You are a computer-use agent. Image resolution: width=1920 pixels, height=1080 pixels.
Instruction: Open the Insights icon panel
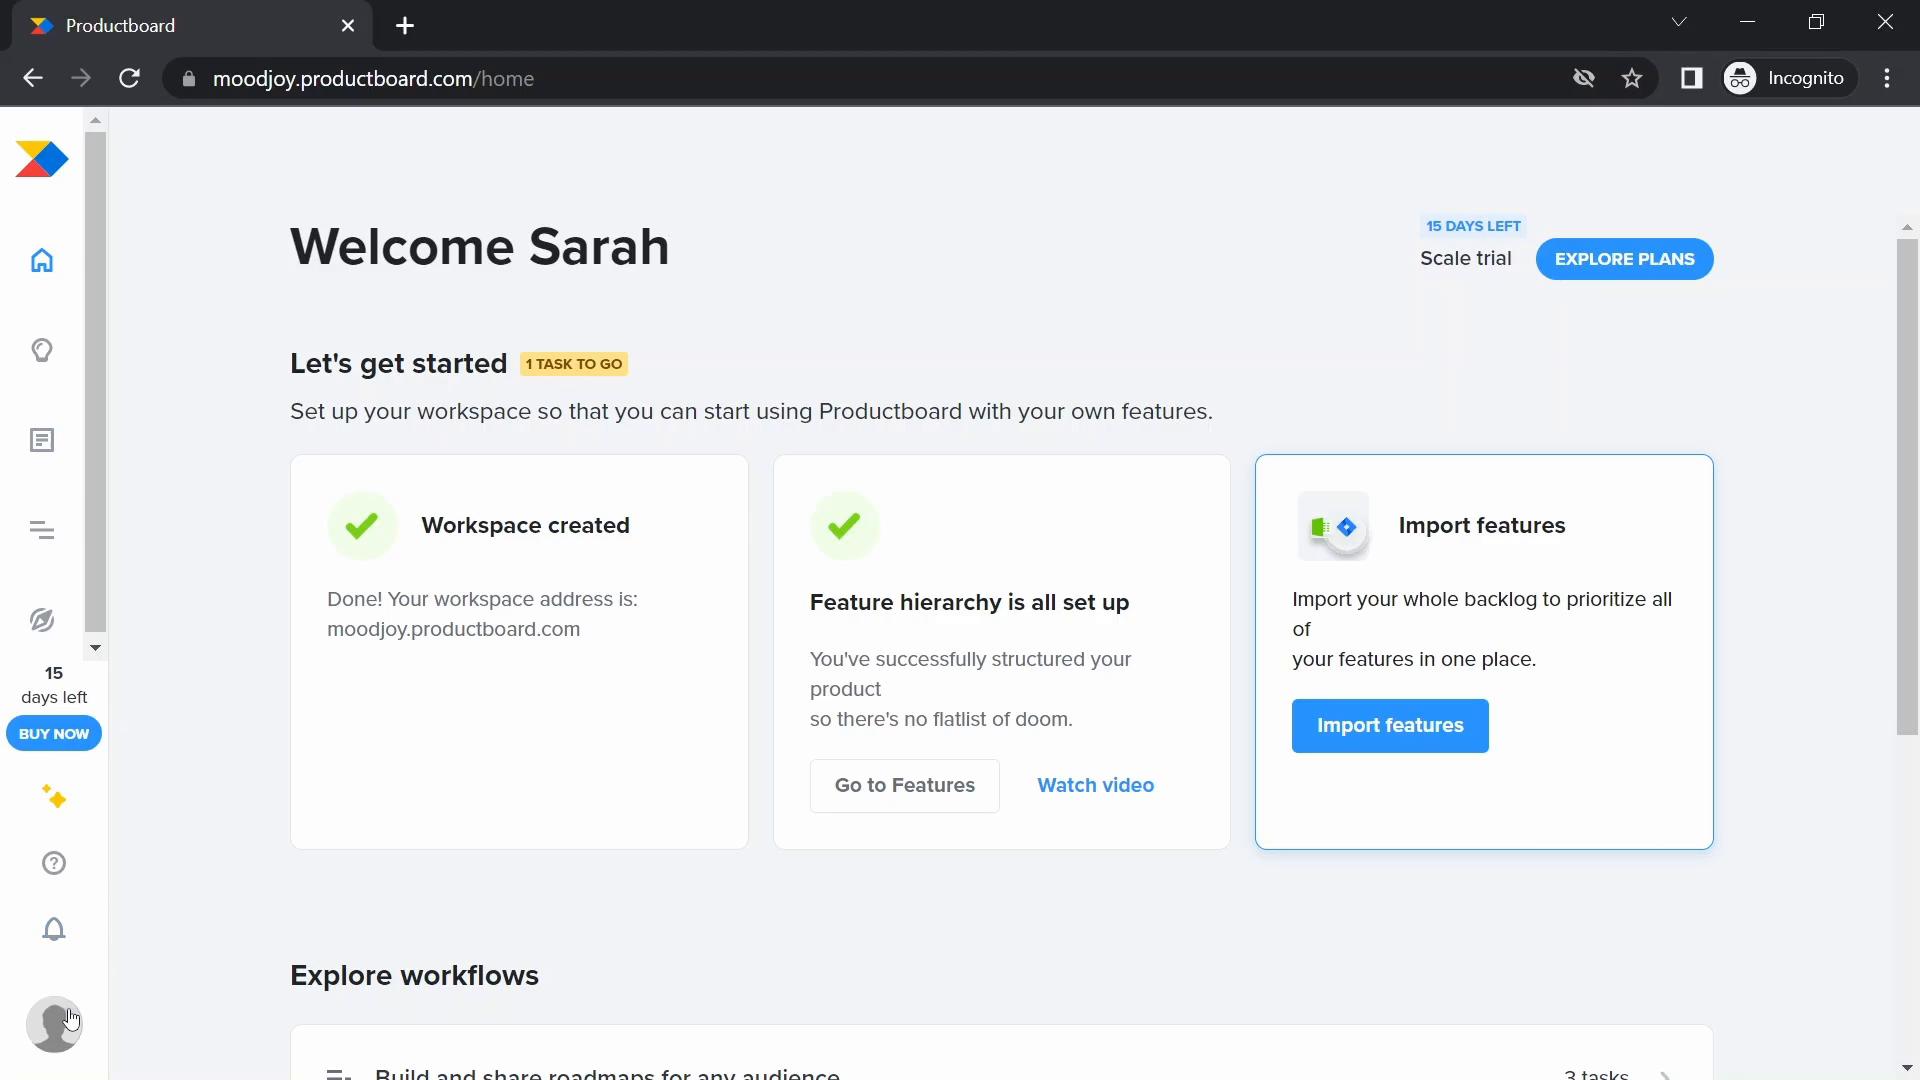pos(42,349)
